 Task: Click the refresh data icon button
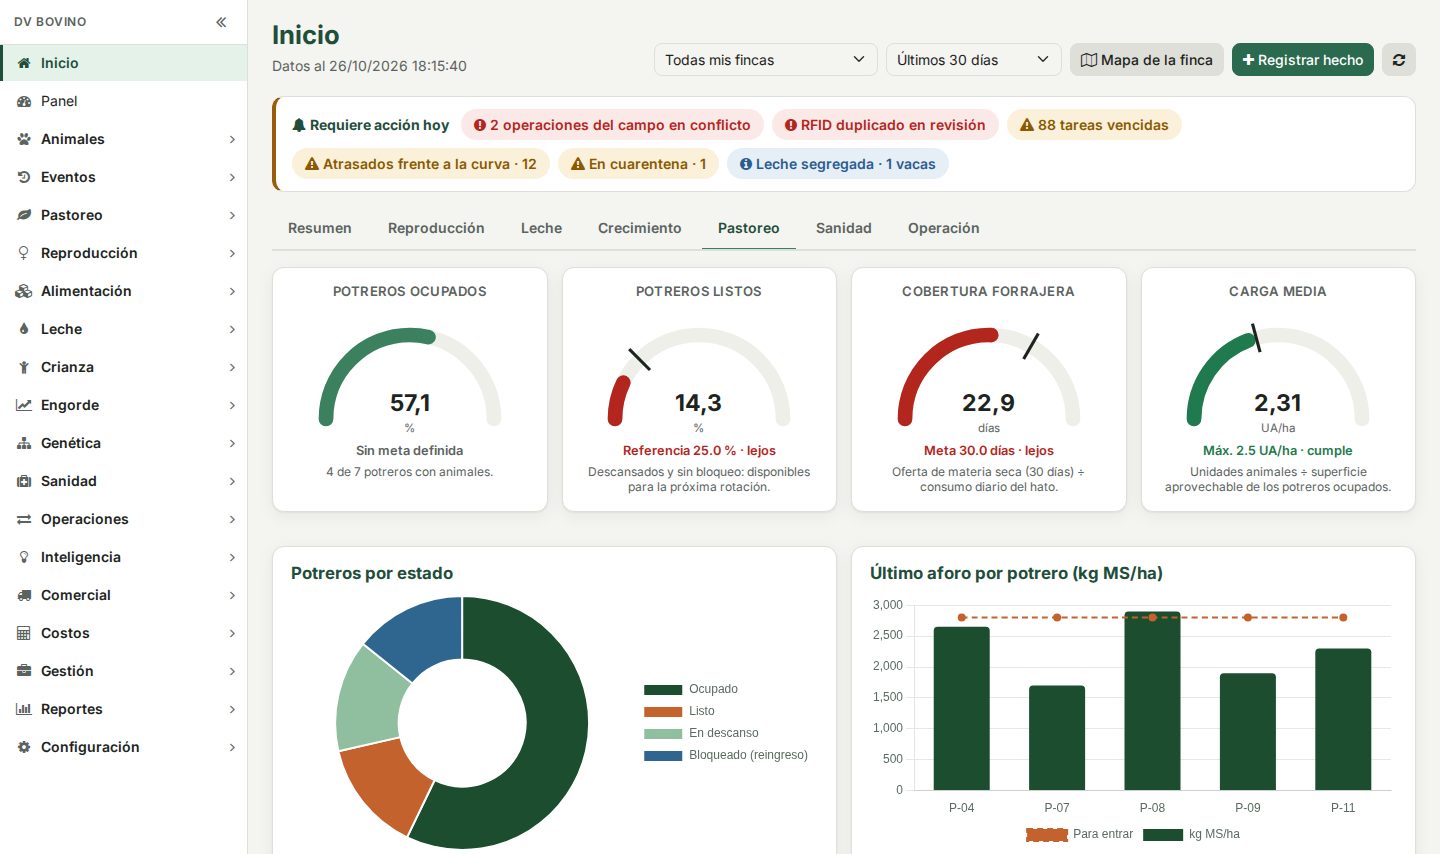pyautogui.click(x=1399, y=60)
